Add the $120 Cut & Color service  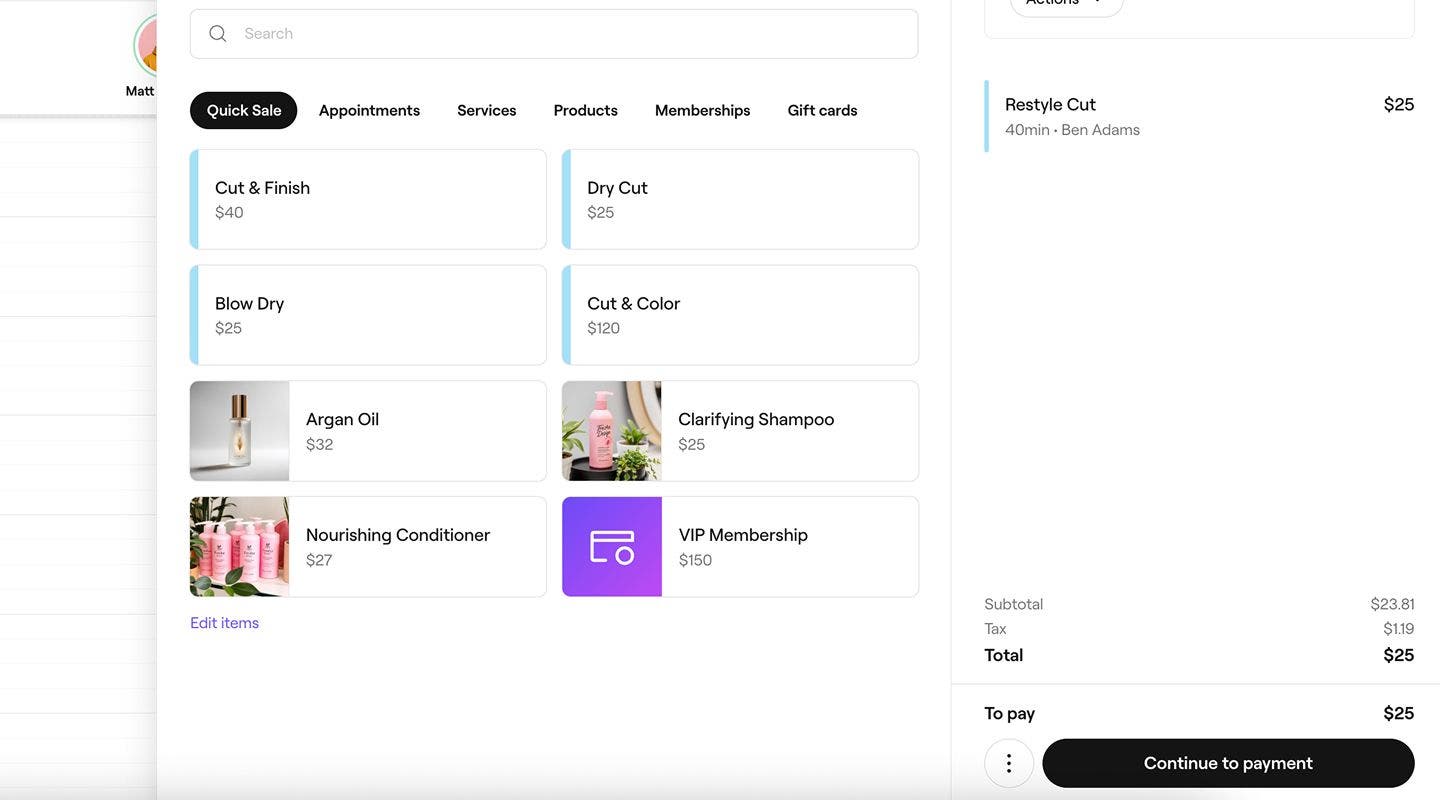pos(740,315)
